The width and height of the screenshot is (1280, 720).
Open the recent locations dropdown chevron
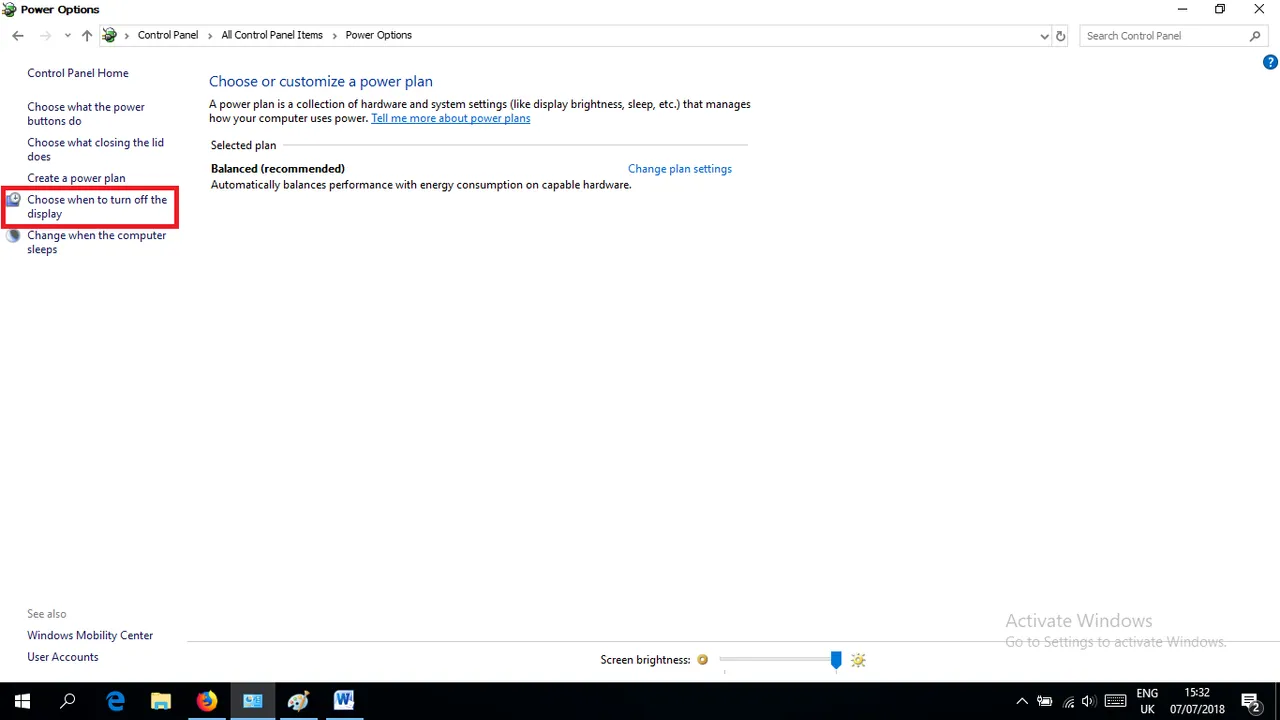pos(67,36)
